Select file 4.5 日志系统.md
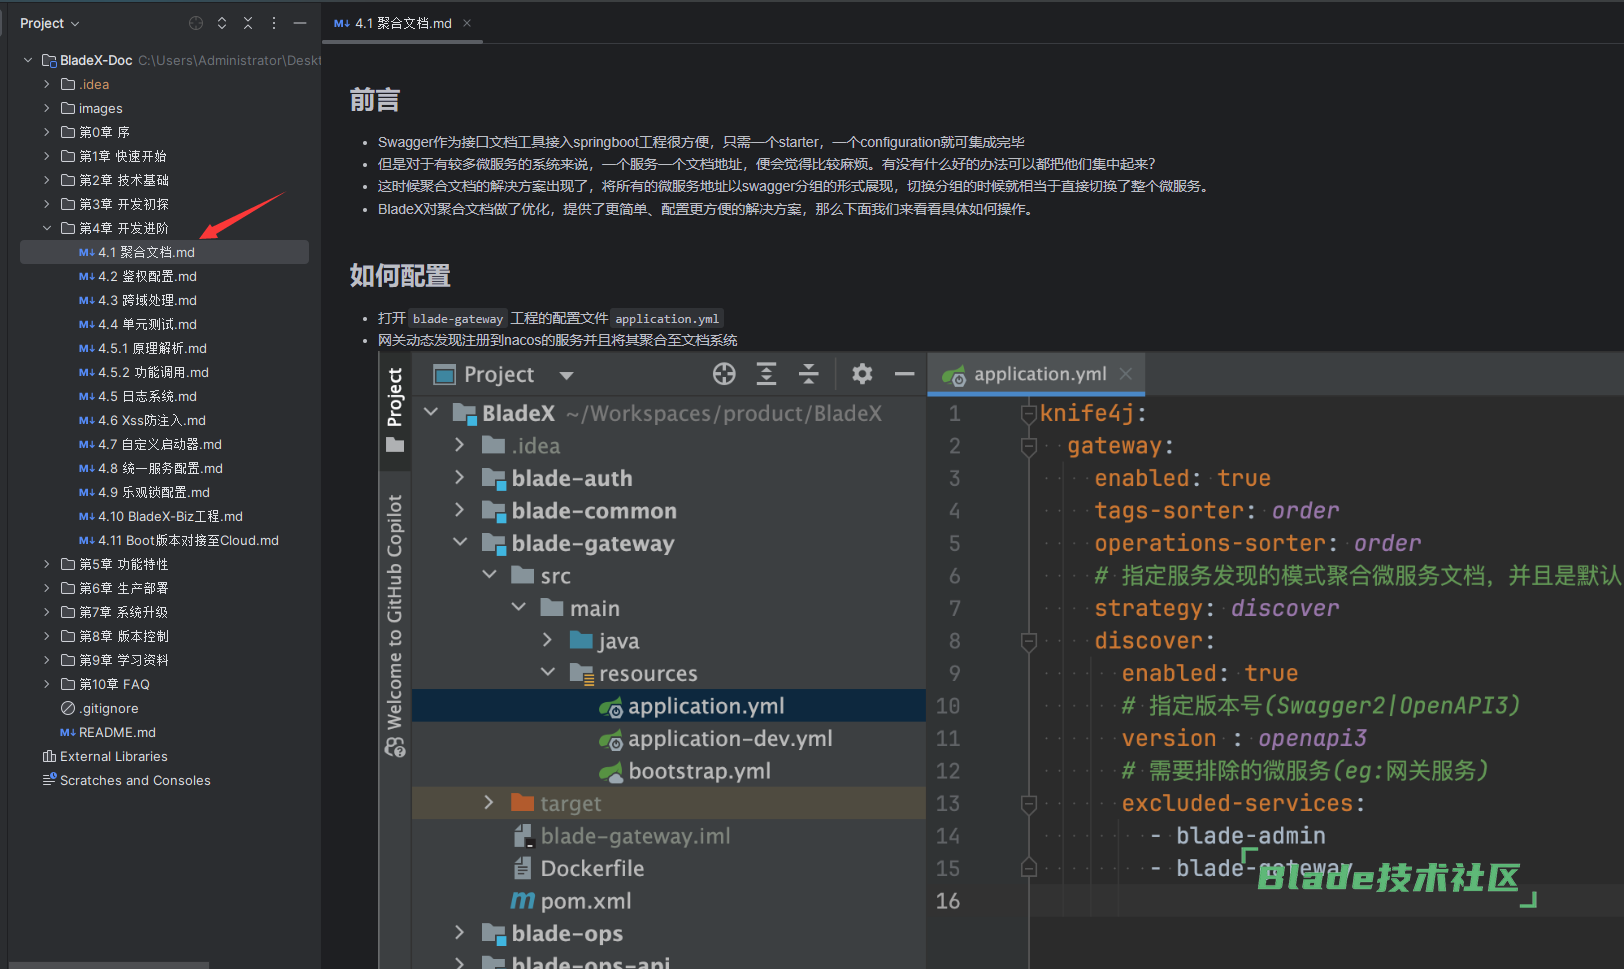Viewport: 1624px width, 969px height. (147, 396)
